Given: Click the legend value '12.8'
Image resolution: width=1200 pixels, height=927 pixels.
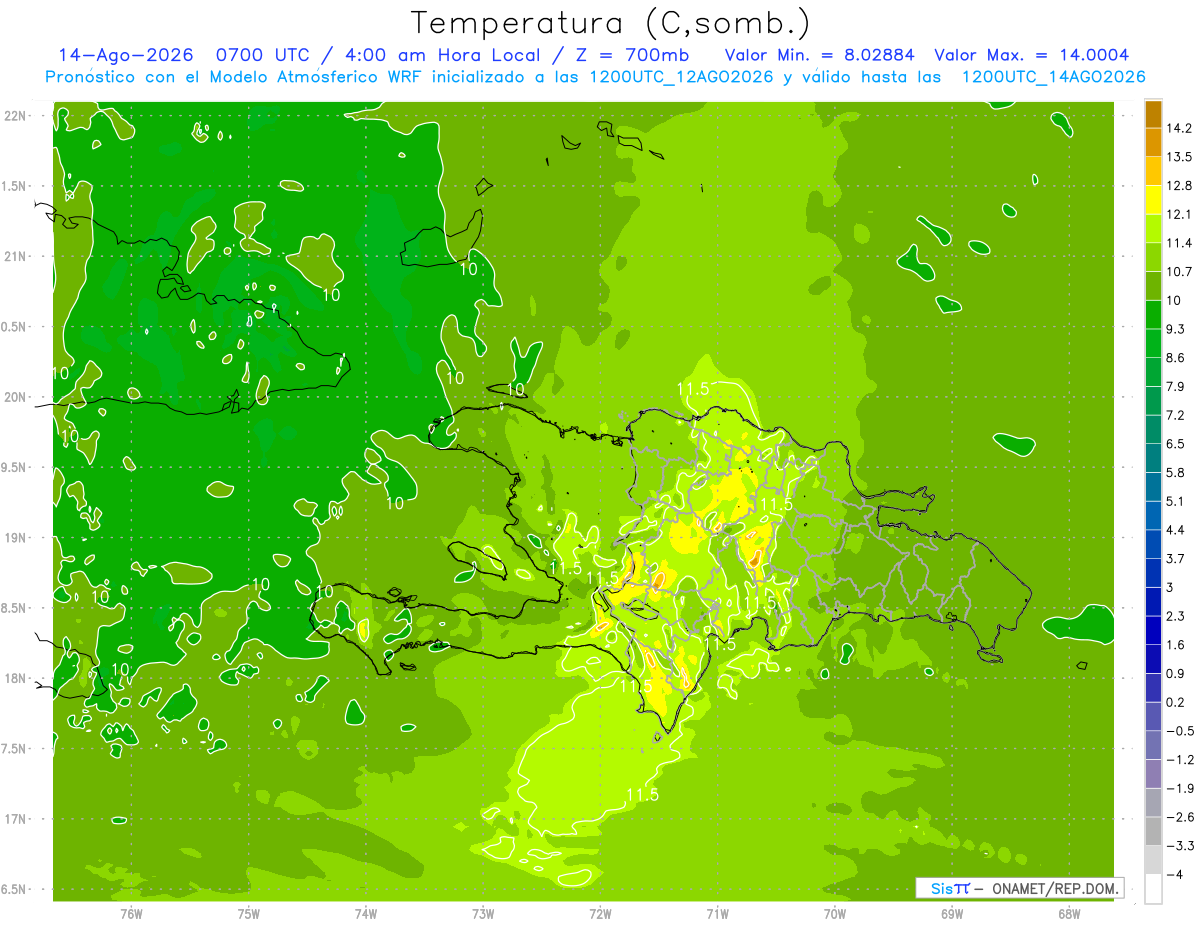Looking at the screenshot, I should pyautogui.click(x=1180, y=186).
